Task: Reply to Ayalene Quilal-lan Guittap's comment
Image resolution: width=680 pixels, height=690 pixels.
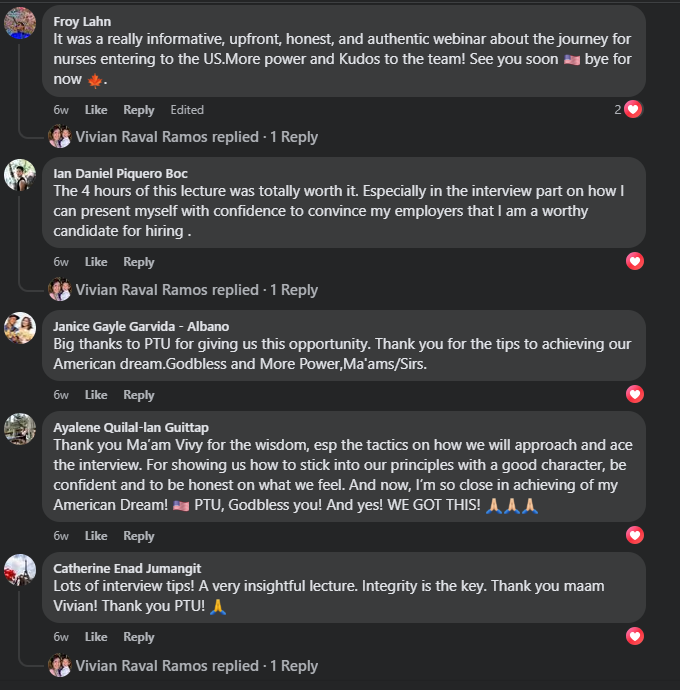Action: pos(139,537)
